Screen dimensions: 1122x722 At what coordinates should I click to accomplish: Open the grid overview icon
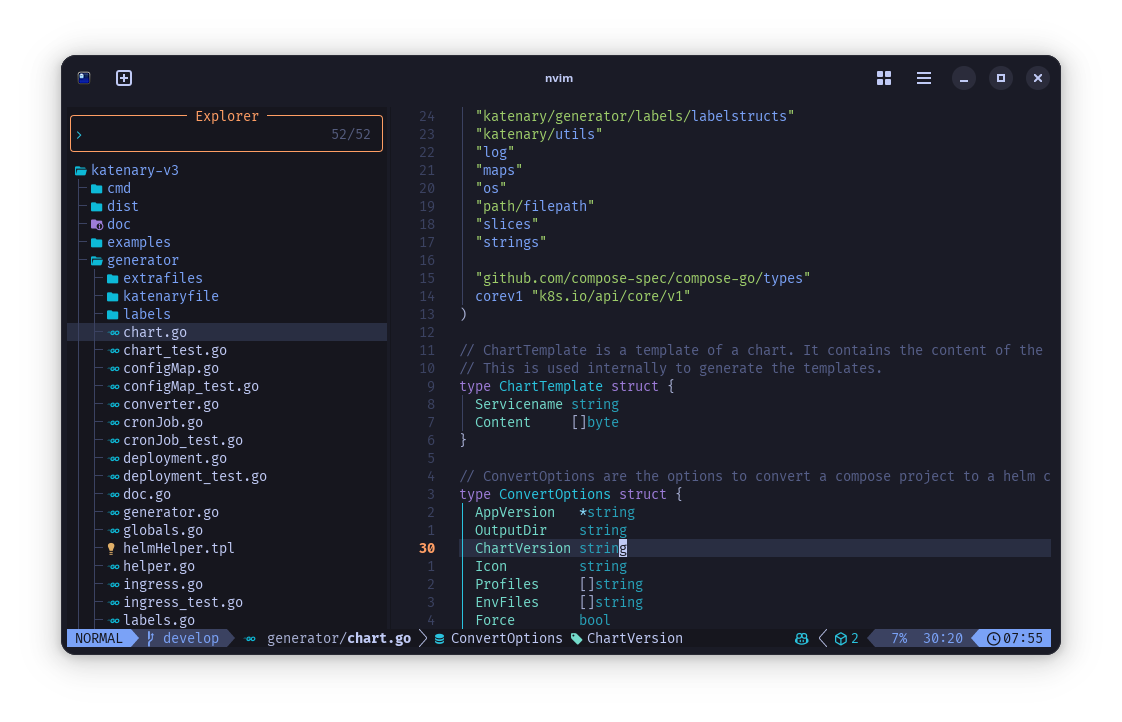tap(884, 78)
